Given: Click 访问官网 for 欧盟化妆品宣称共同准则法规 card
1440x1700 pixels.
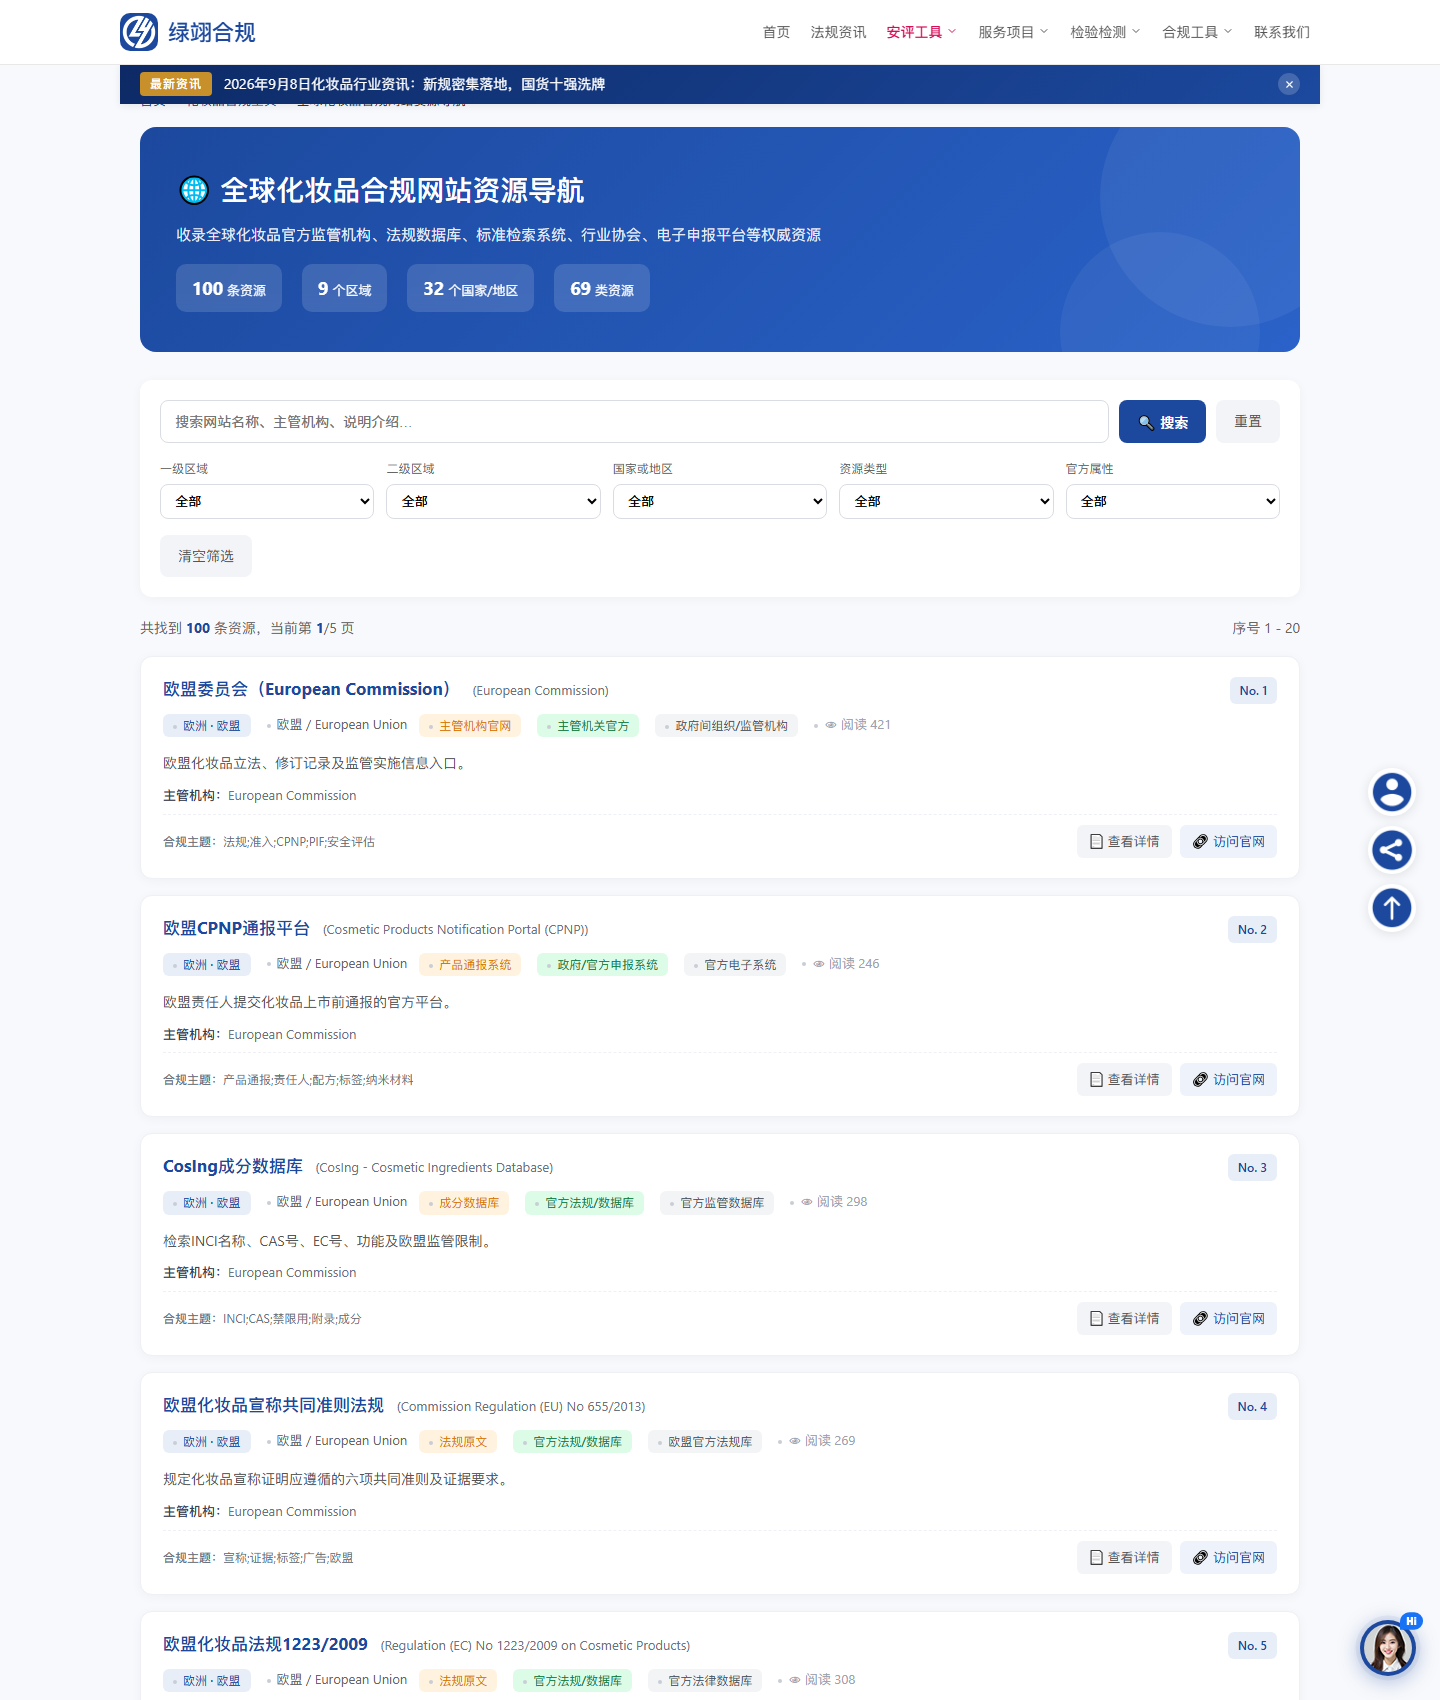Looking at the screenshot, I should [x=1228, y=1558].
